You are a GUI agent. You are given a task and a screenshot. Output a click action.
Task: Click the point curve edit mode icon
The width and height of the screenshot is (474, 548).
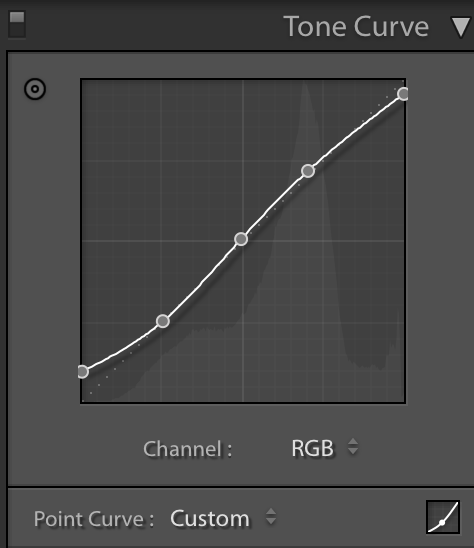(x=443, y=517)
